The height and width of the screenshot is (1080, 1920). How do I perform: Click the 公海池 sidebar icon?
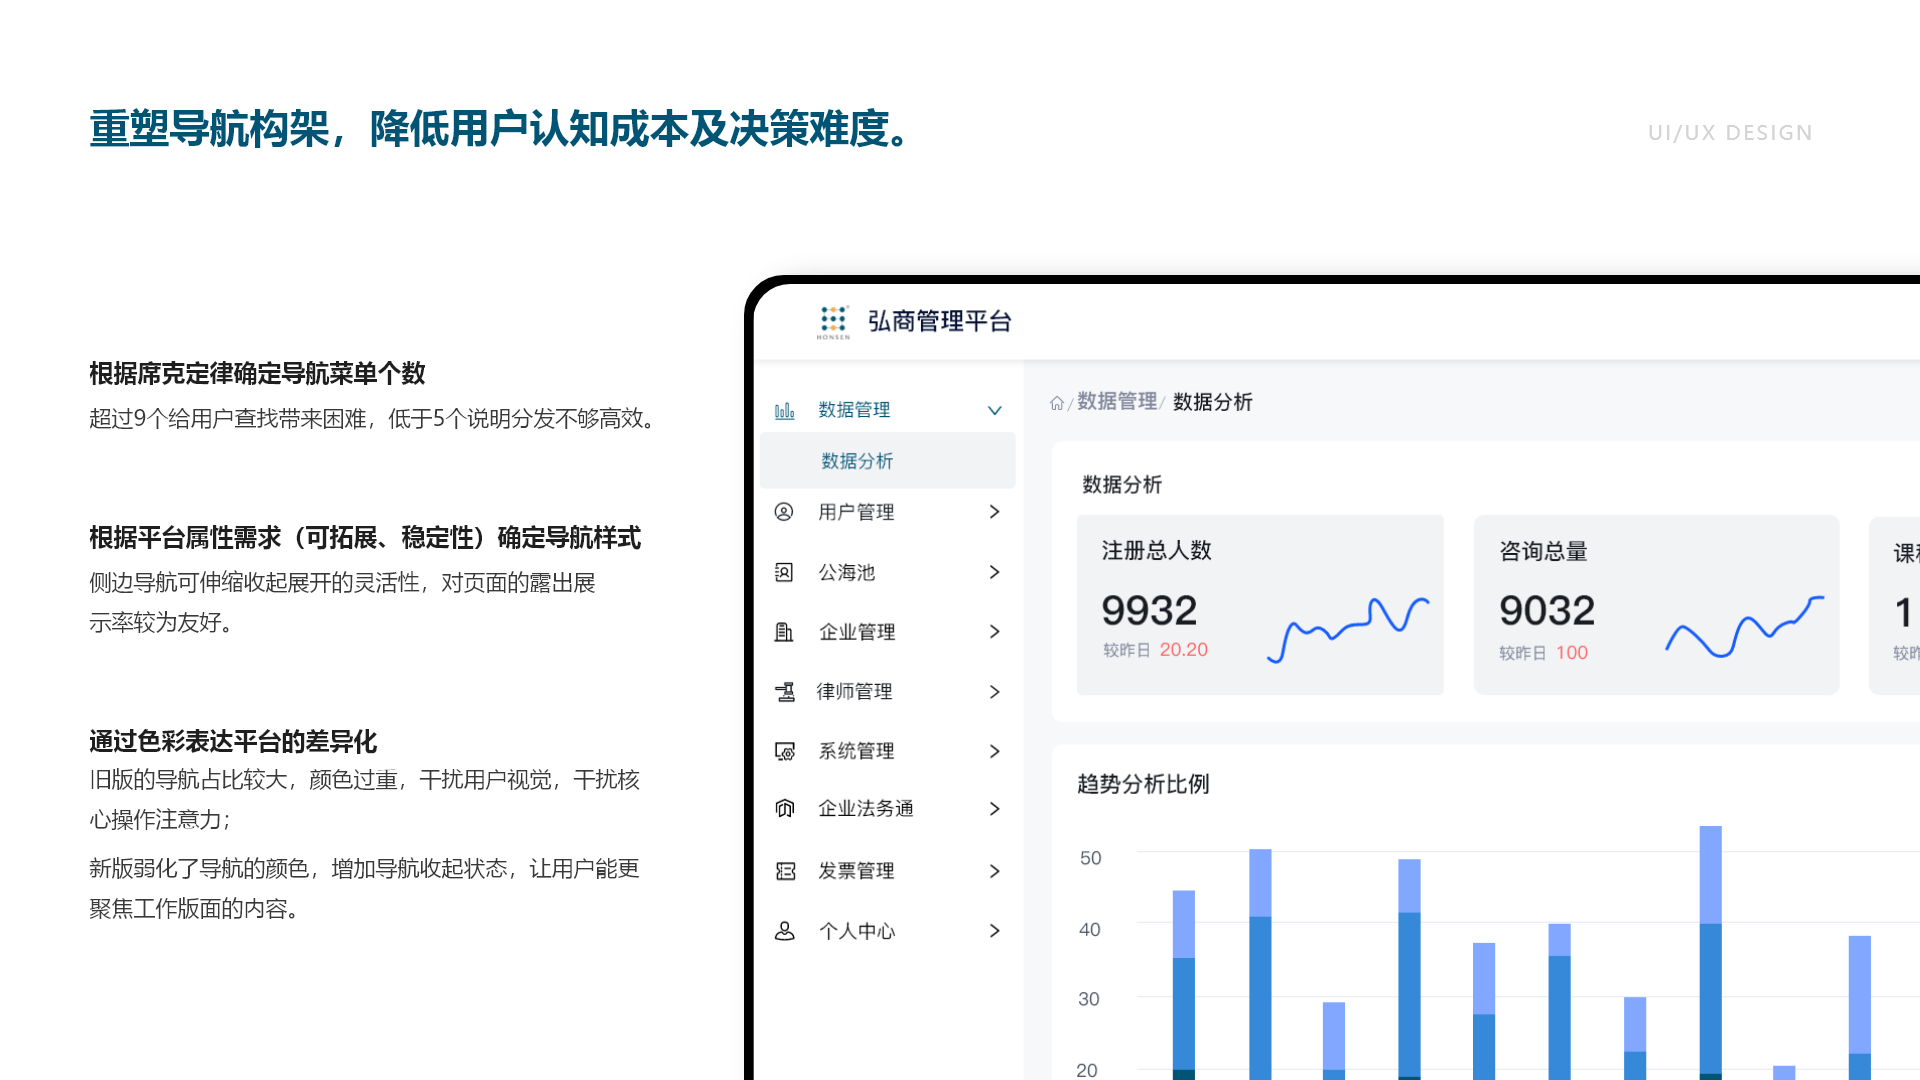784,572
